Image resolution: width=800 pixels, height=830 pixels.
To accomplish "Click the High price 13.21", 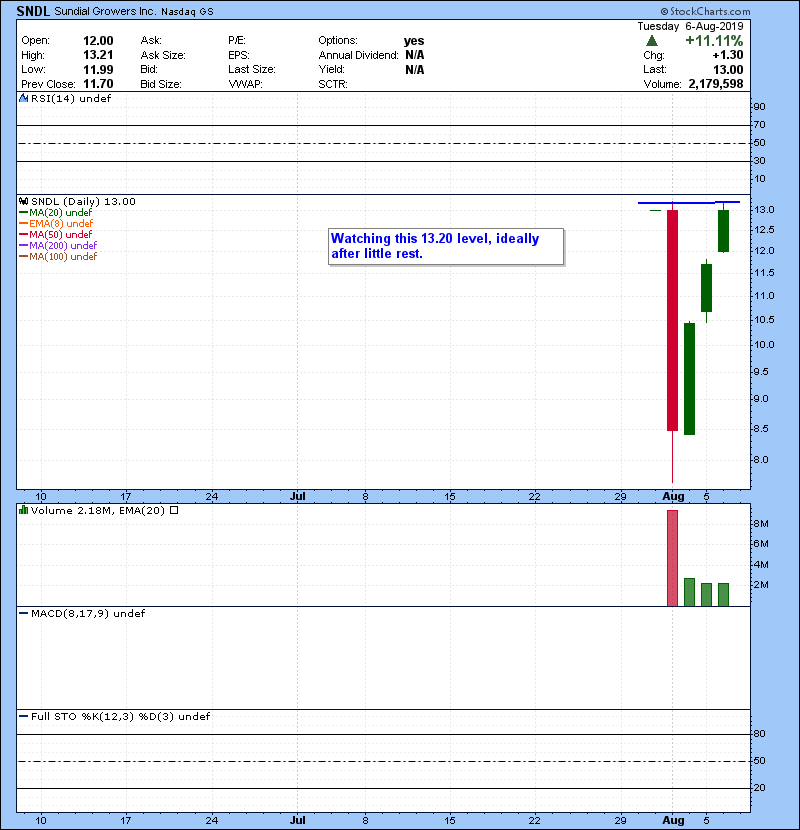I will click(98, 55).
